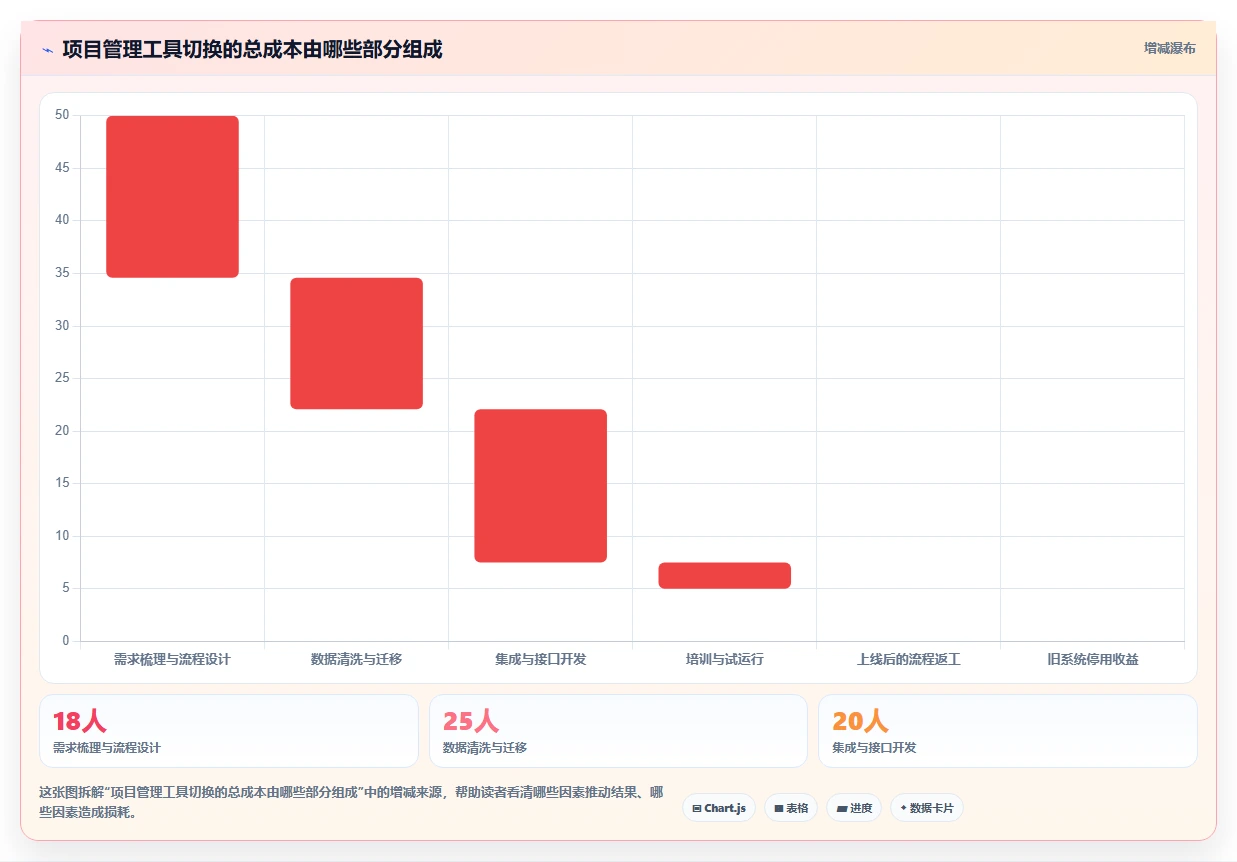Click the lightning icon beside the title

[47, 50]
